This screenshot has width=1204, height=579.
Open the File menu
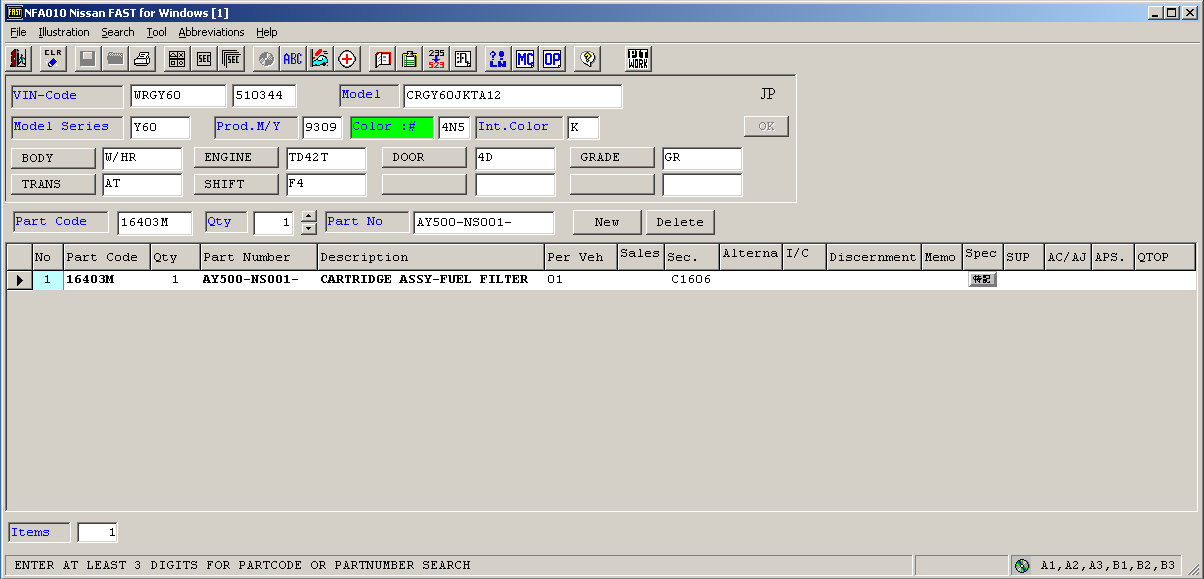pyautogui.click(x=18, y=32)
